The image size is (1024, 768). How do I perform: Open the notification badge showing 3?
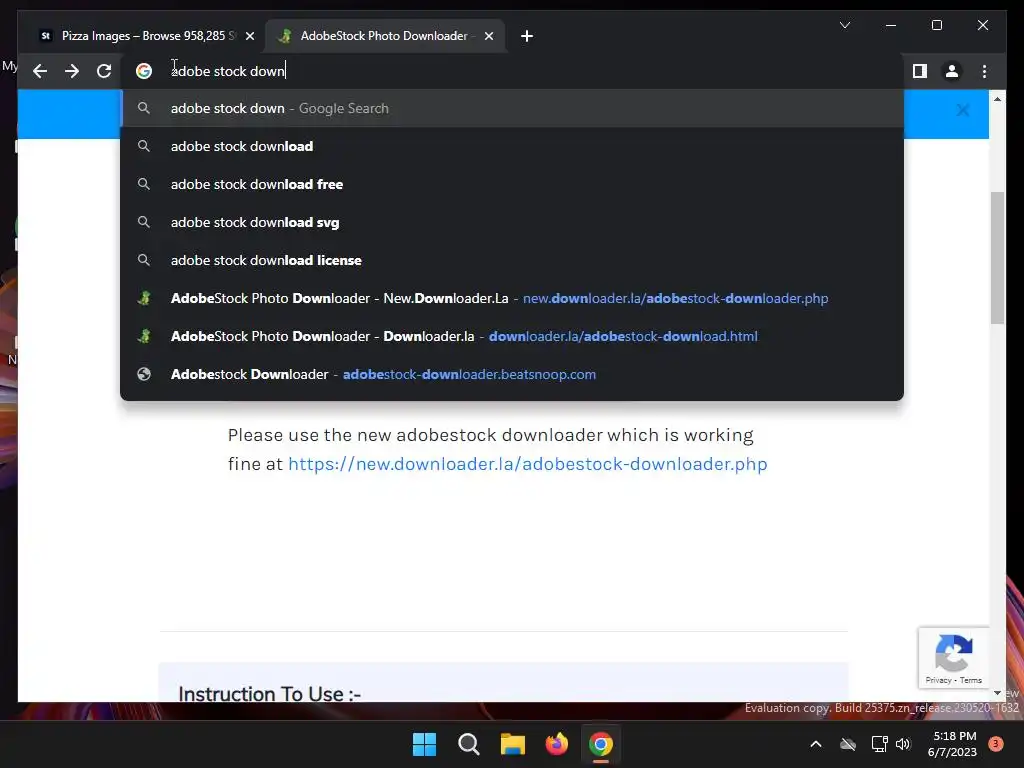(x=996, y=744)
